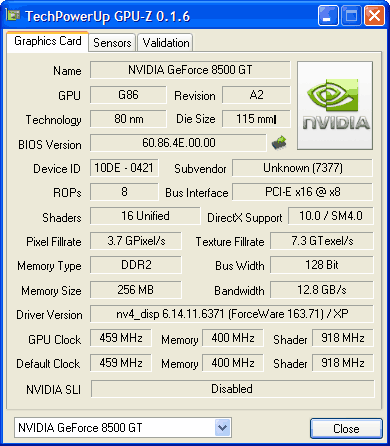Click the Memory Type value DDR2
Screen dimensions: 390x446
coord(136,265)
